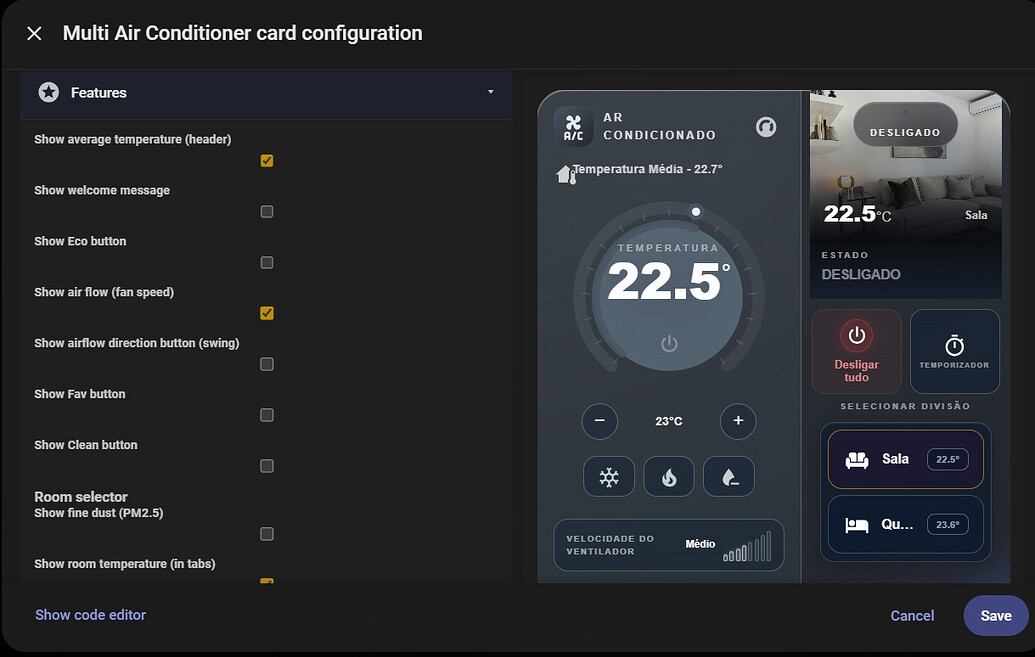This screenshot has width=1035, height=657.
Task: Click the ESTADO DESLIGADO status text
Action: click(x=861, y=266)
